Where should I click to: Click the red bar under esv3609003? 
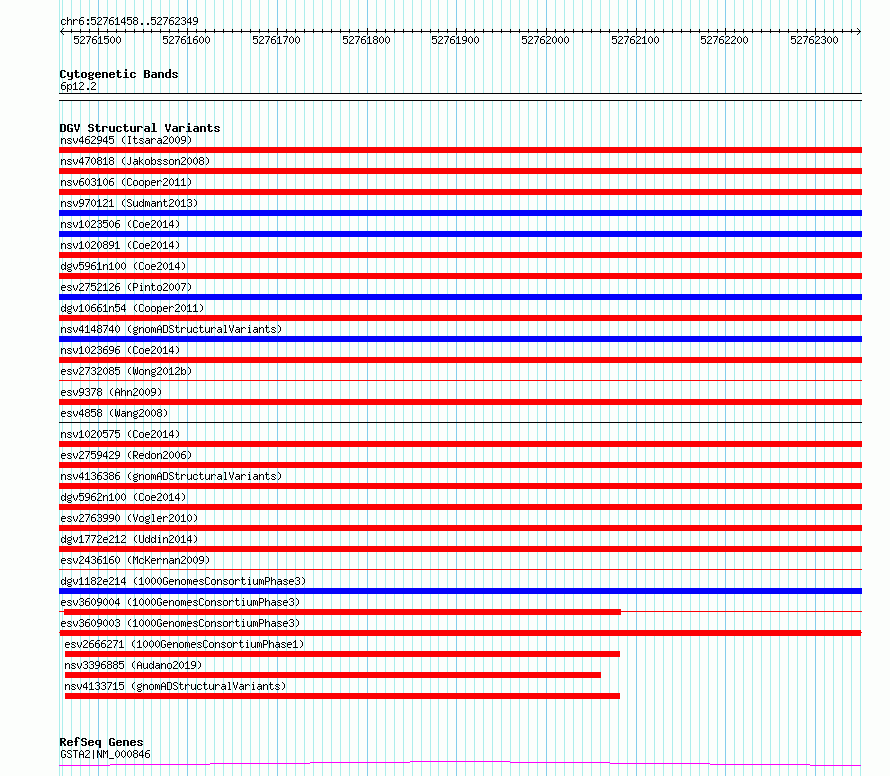pyautogui.click(x=460, y=633)
